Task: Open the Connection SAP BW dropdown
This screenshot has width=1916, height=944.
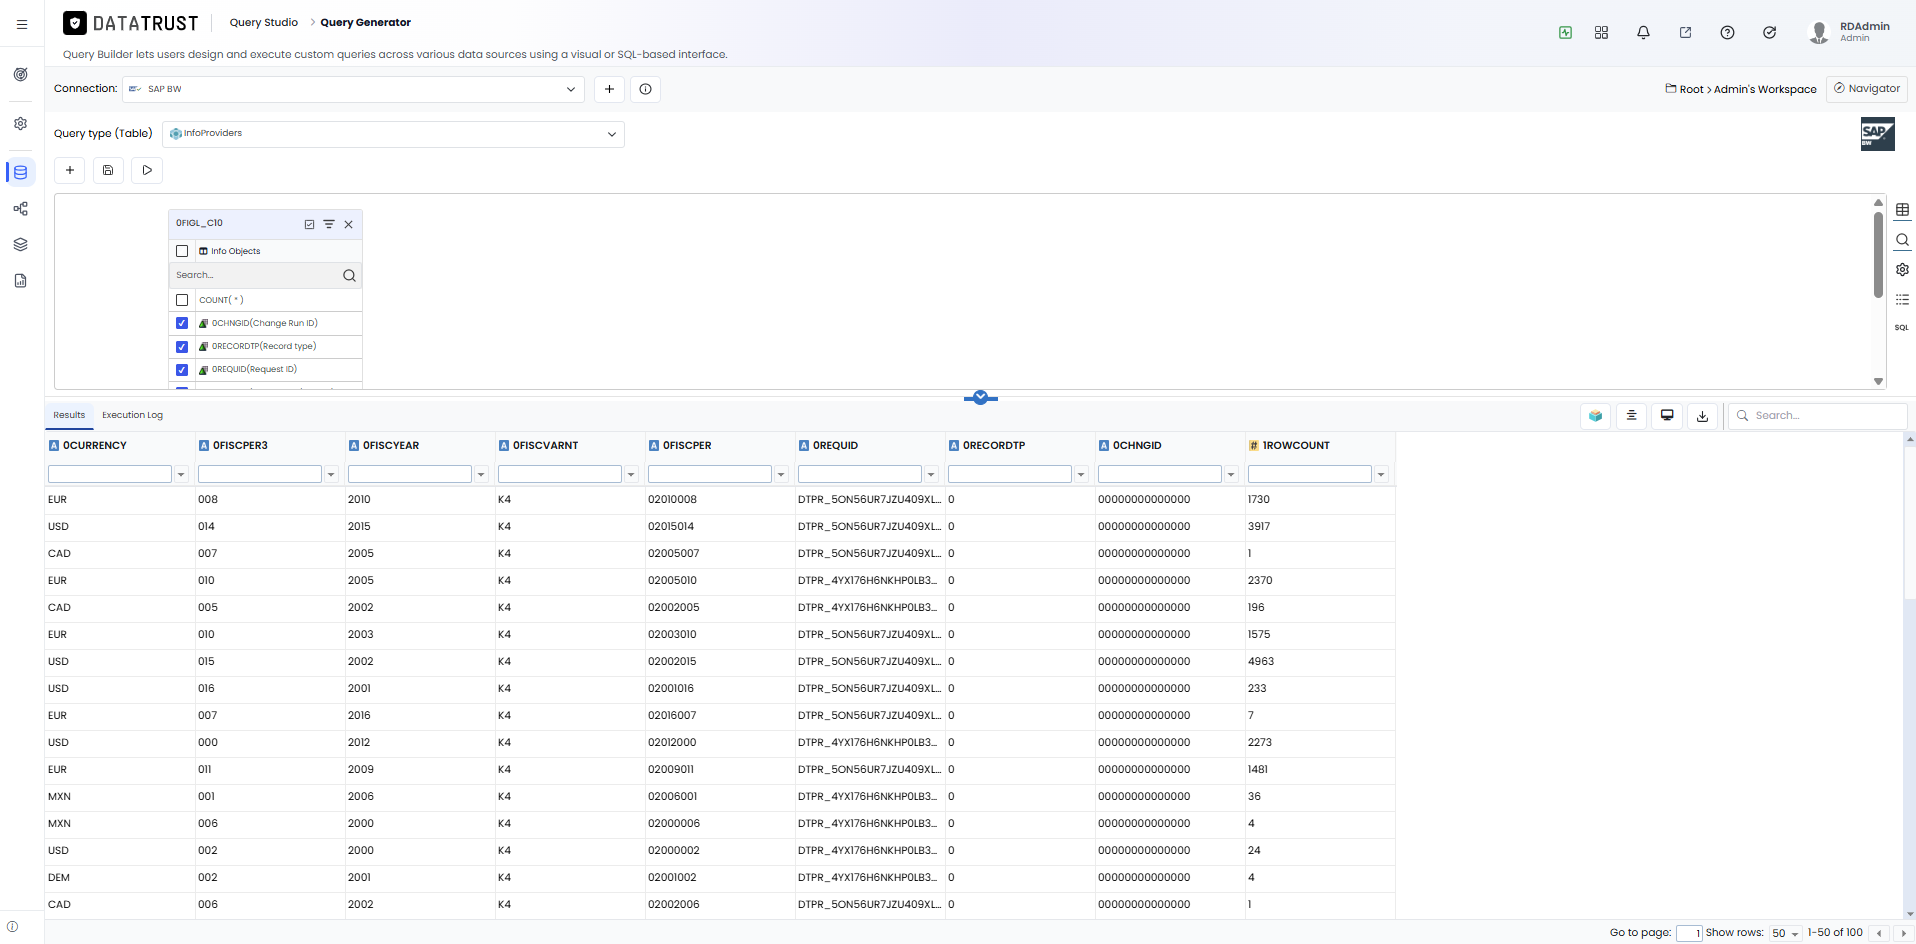Action: pyautogui.click(x=353, y=89)
